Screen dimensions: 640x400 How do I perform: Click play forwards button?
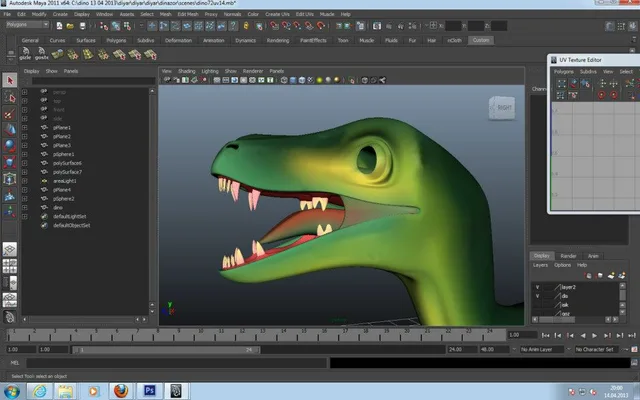(595, 336)
